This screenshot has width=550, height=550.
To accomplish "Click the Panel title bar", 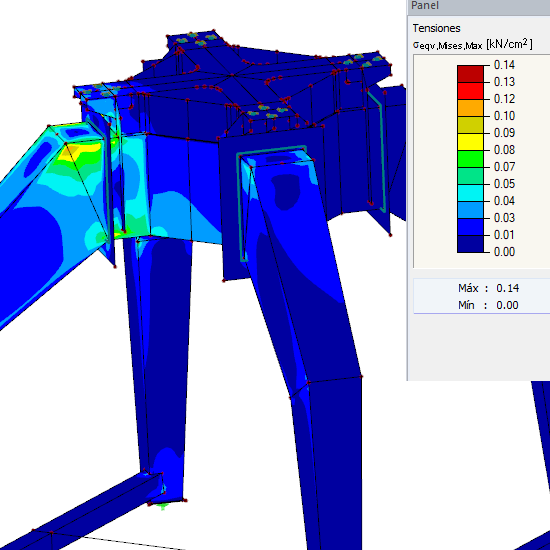I will point(478,6).
